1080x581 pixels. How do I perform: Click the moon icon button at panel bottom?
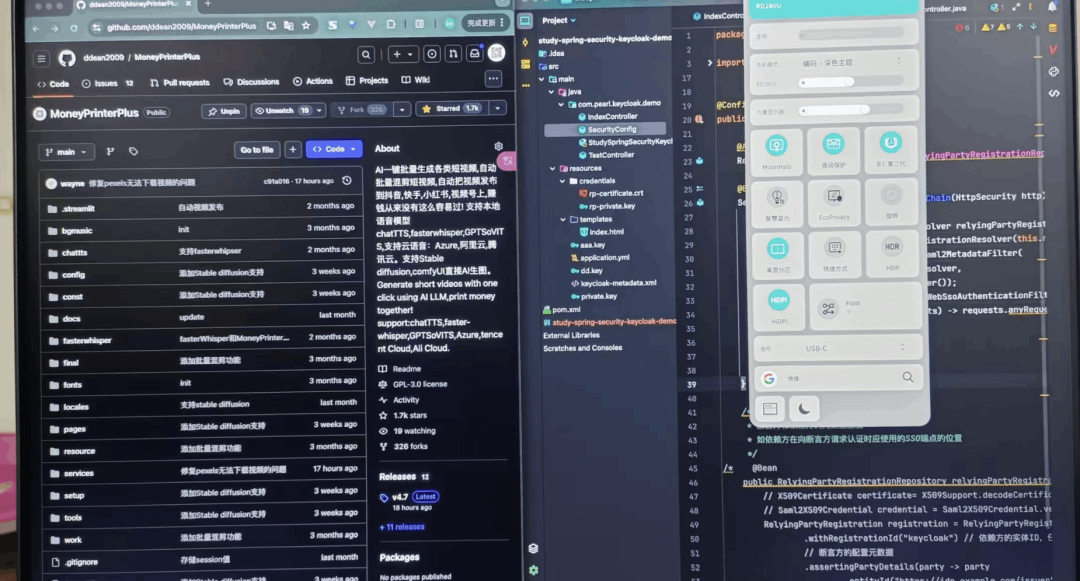point(804,409)
